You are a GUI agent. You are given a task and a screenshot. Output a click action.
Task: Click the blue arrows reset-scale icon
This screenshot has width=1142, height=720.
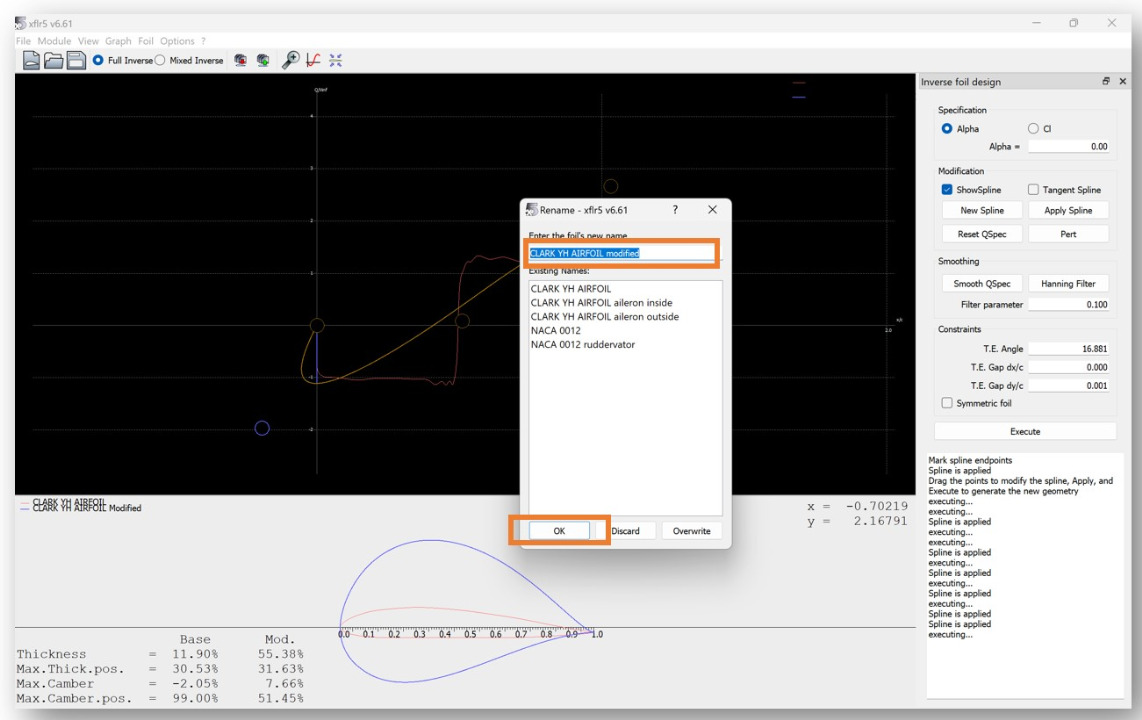[335, 59]
